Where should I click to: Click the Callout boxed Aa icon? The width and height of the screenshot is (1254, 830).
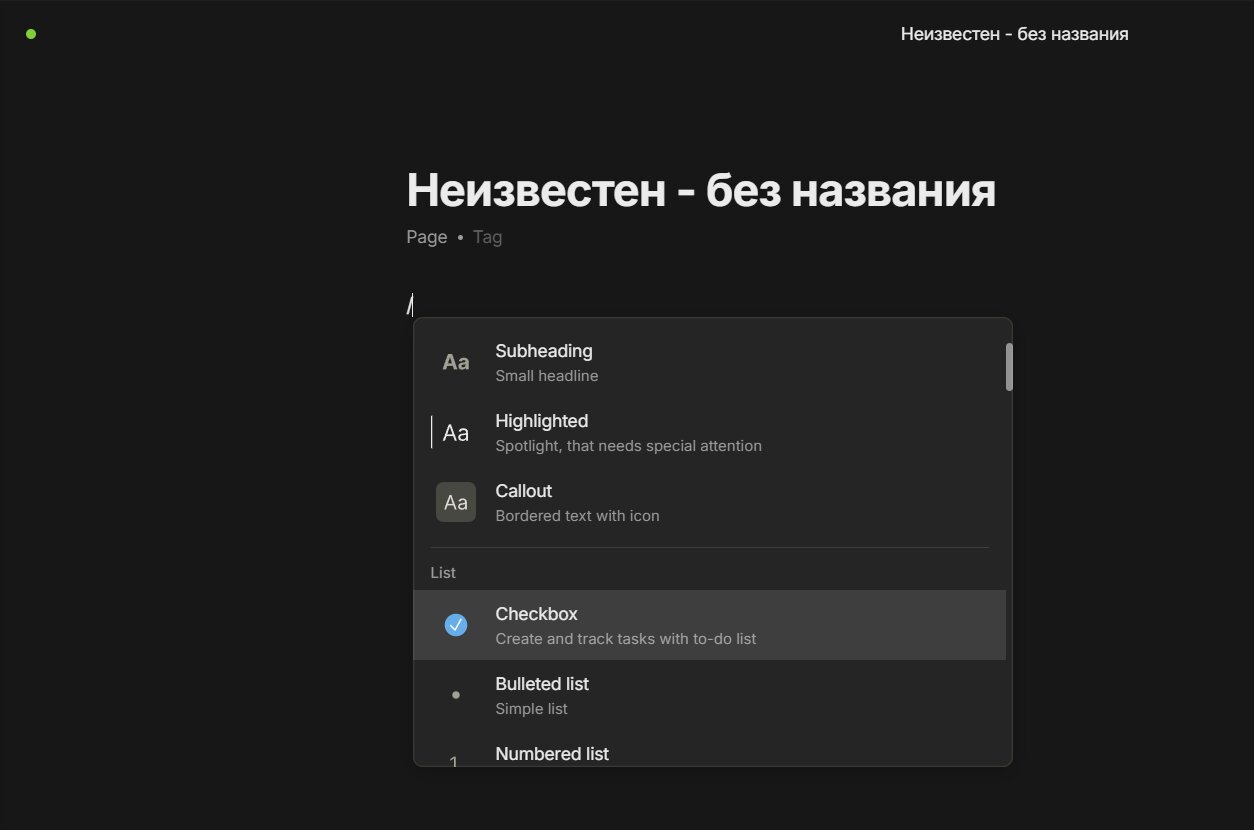coord(456,502)
